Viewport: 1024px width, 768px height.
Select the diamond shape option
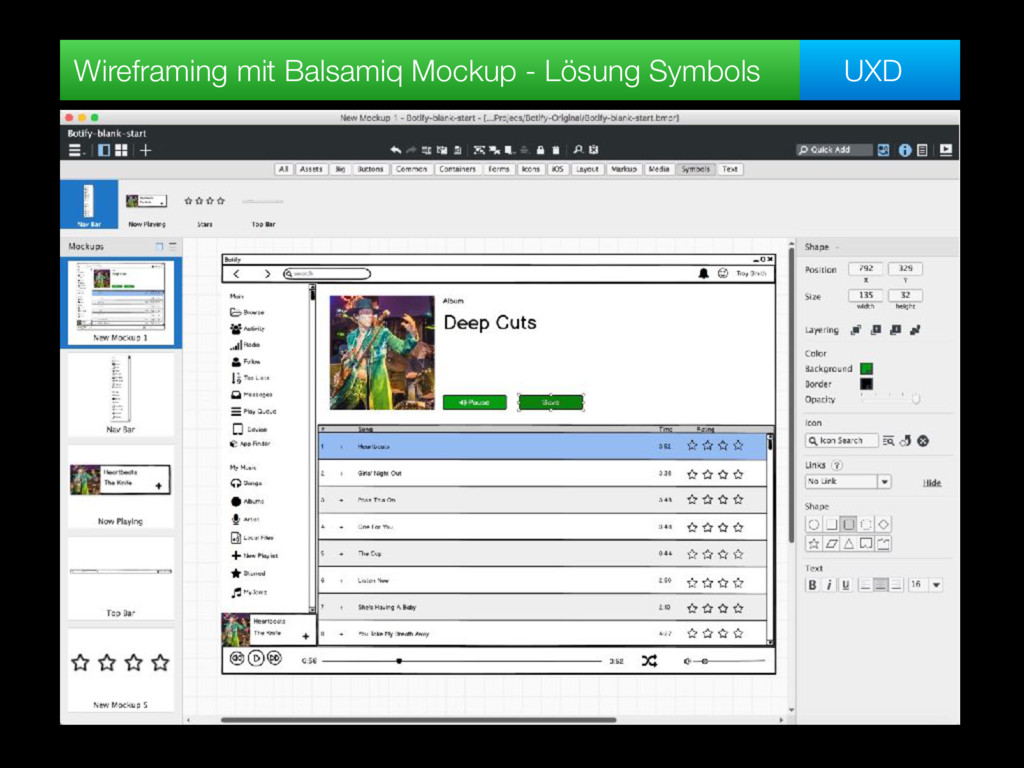pyautogui.click(x=884, y=524)
